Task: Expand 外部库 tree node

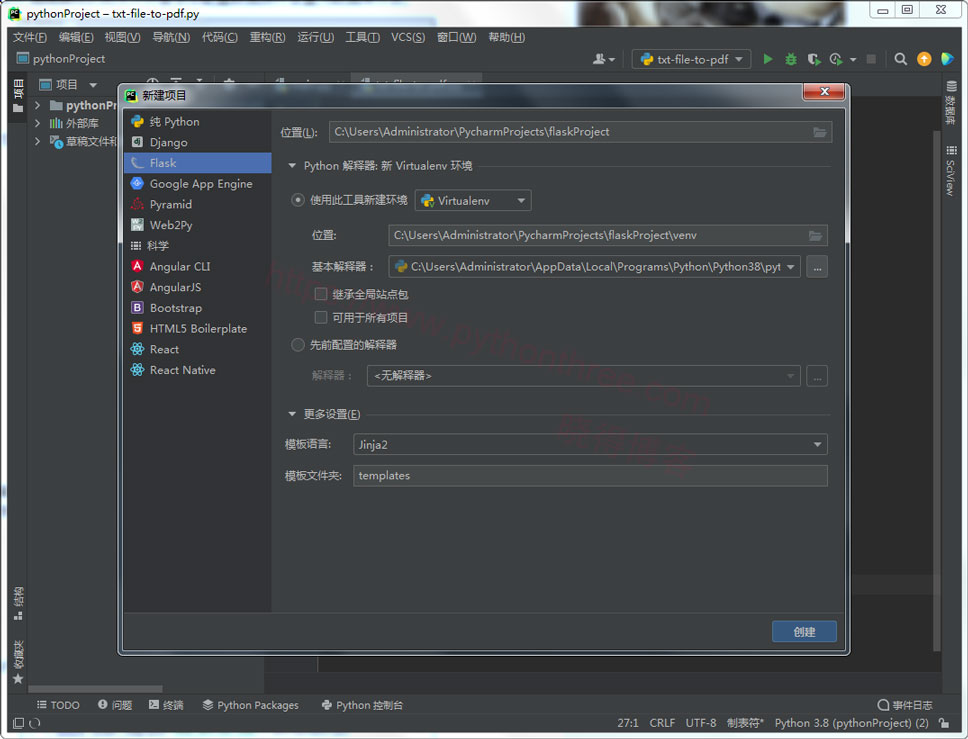Action: [37, 123]
